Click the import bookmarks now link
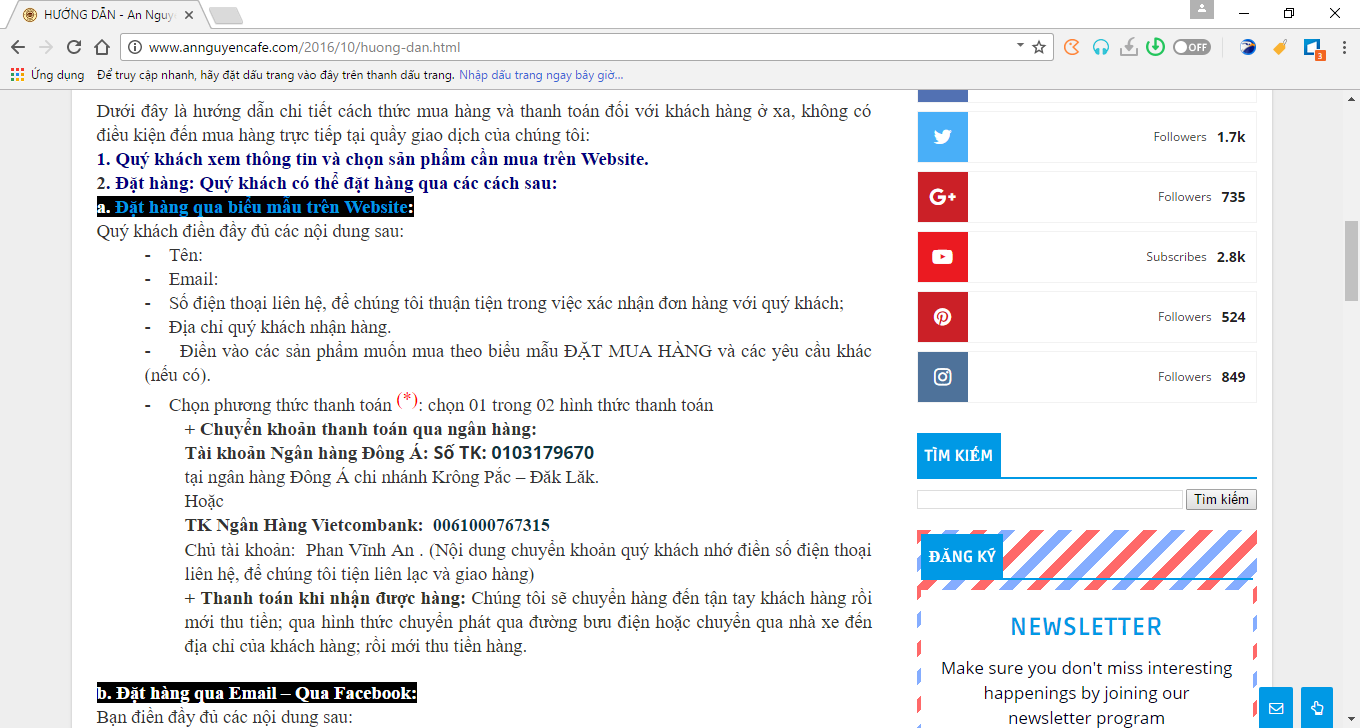Screen dimensions: 1360x728 click(x=541, y=75)
